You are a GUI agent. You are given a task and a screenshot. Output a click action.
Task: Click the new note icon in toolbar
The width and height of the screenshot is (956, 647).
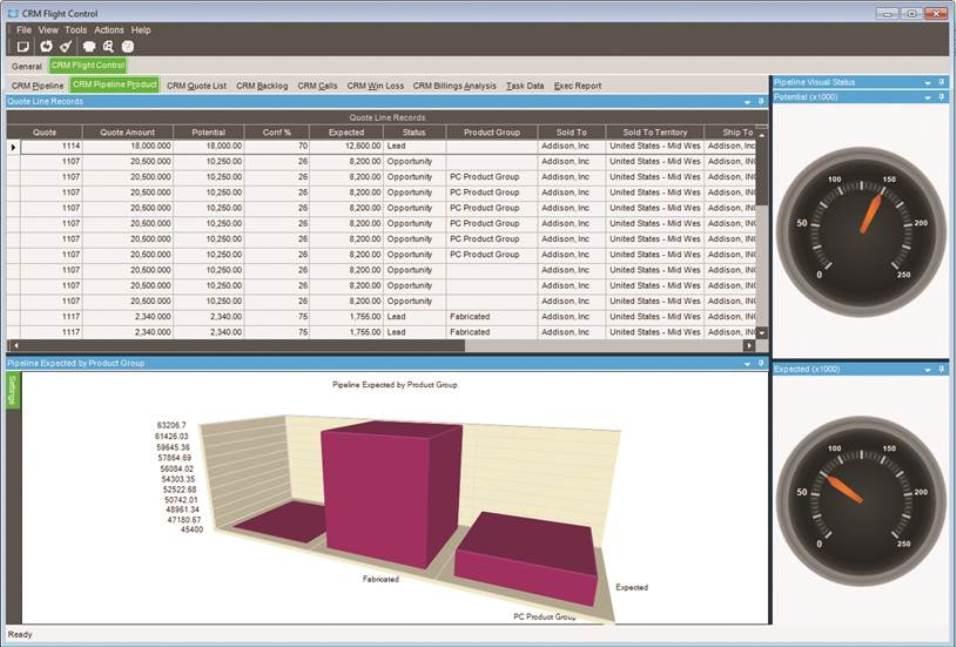pos(23,46)
